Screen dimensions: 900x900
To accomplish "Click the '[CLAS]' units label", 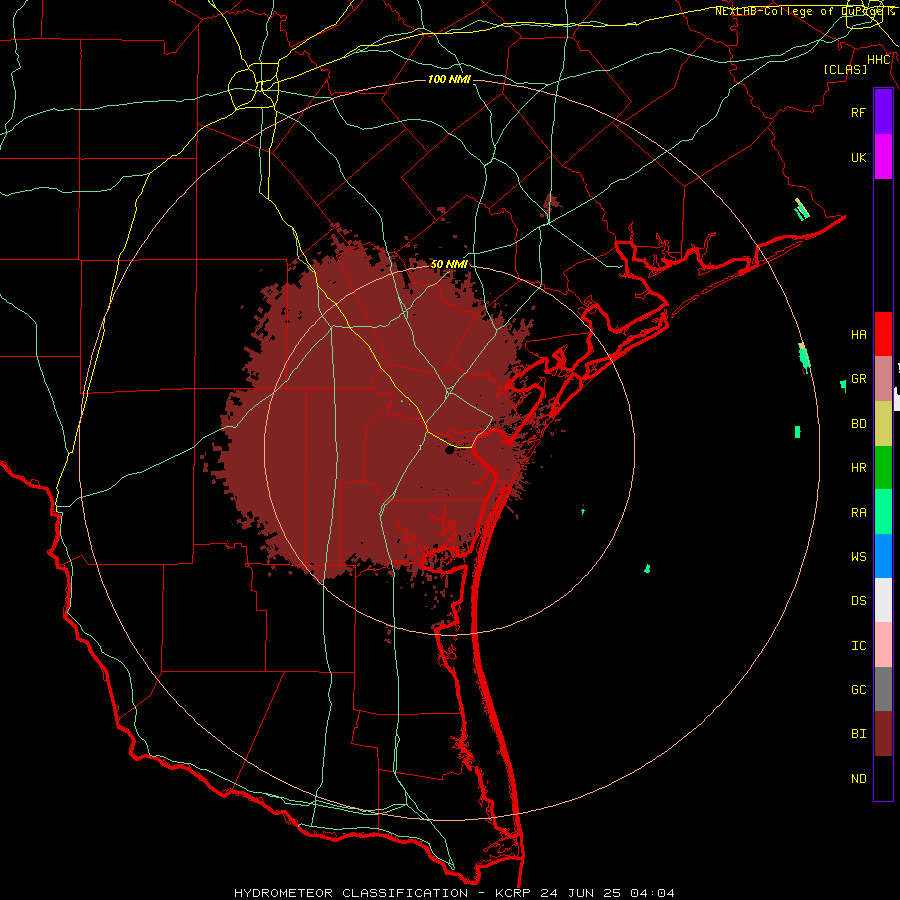I will pyautogui.click(x=845, y=70).
